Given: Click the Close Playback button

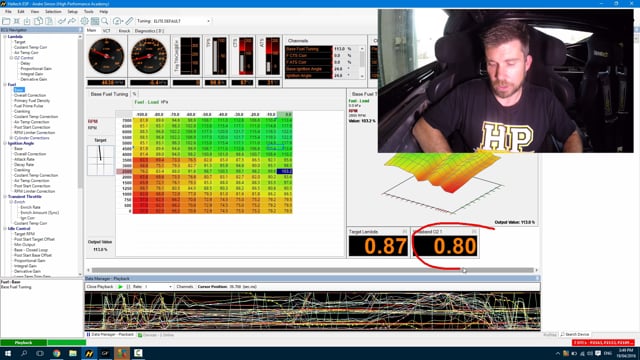Looking at the screenshot, I should point(100,287).
